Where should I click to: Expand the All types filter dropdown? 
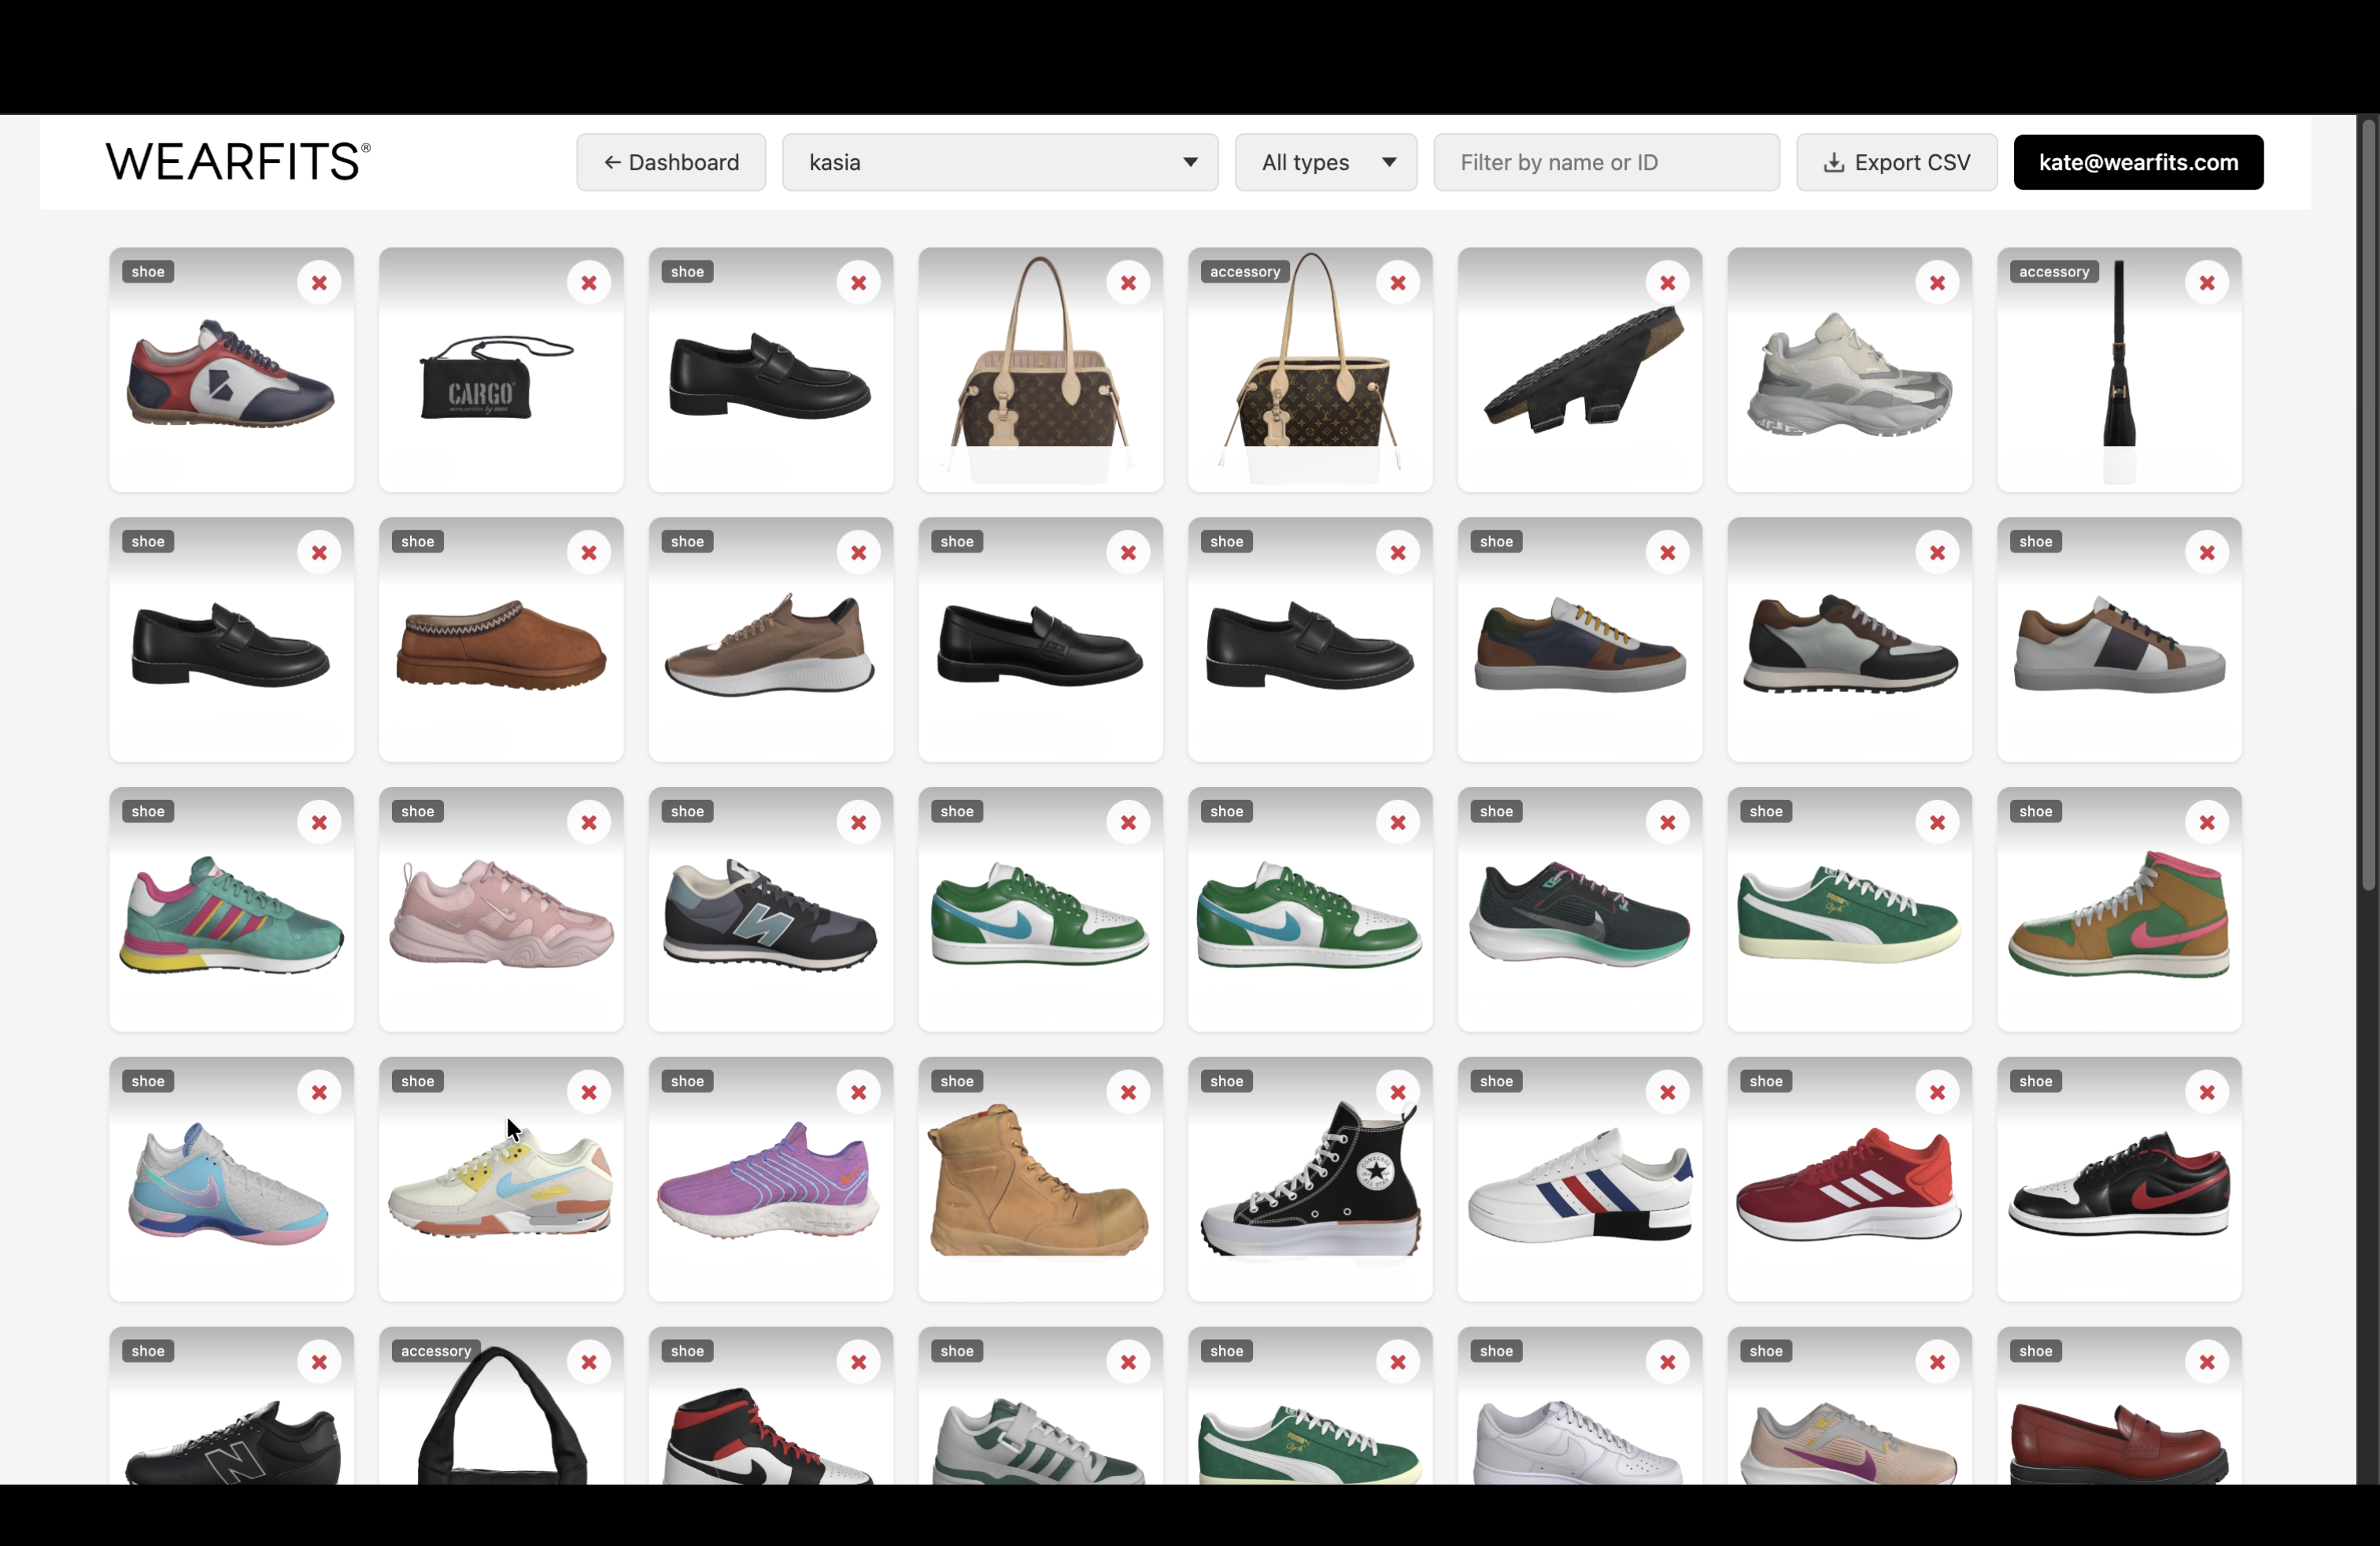click(x=1325, y=162)
